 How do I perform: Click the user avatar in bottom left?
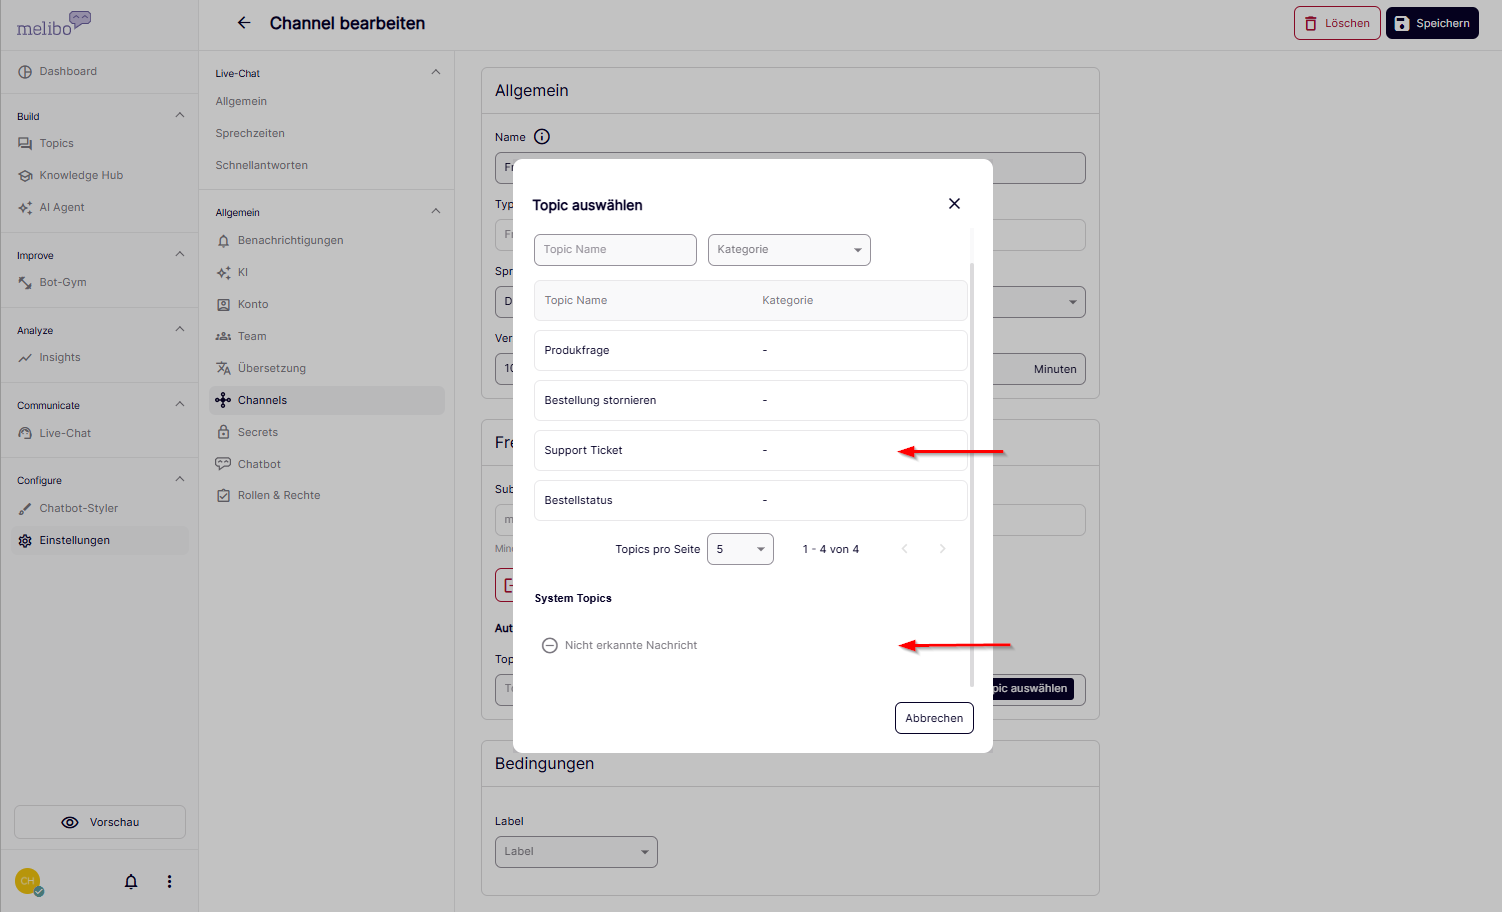[28, 881]
